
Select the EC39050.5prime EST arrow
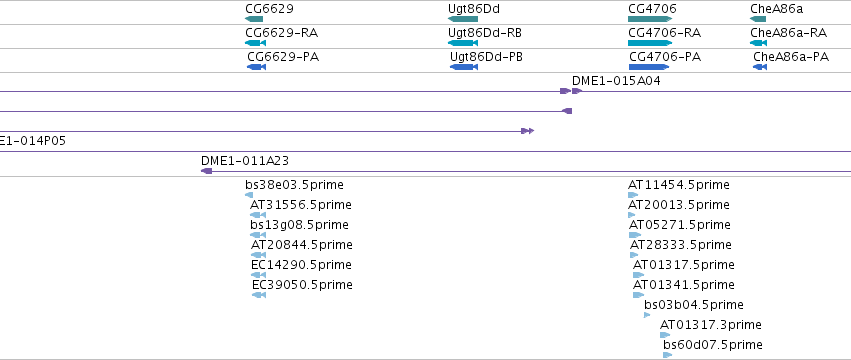tap(259, 295)
